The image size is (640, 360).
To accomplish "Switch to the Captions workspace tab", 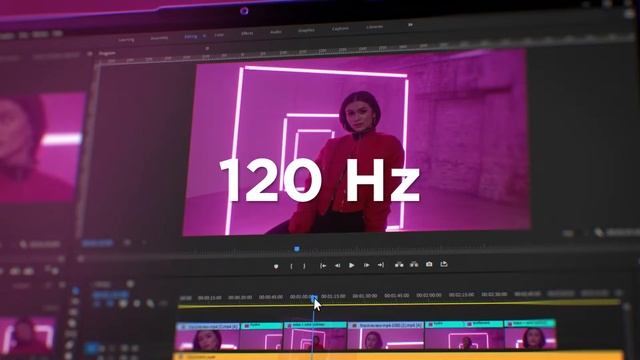I will tap(340, 28).
